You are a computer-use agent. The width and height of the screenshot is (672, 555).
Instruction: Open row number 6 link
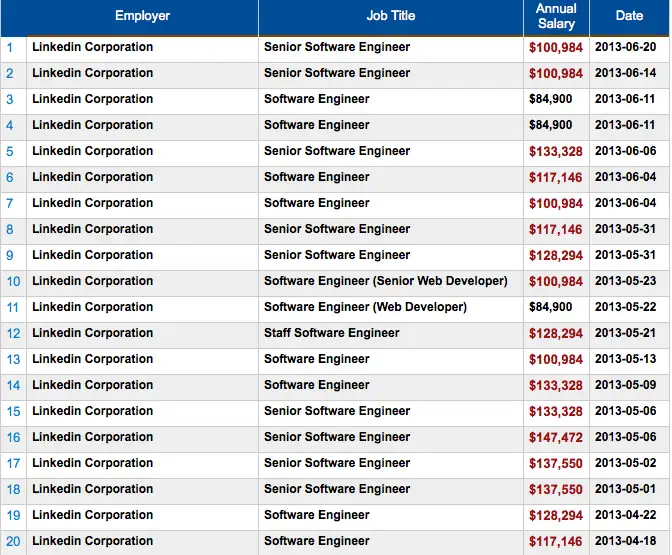9,177
